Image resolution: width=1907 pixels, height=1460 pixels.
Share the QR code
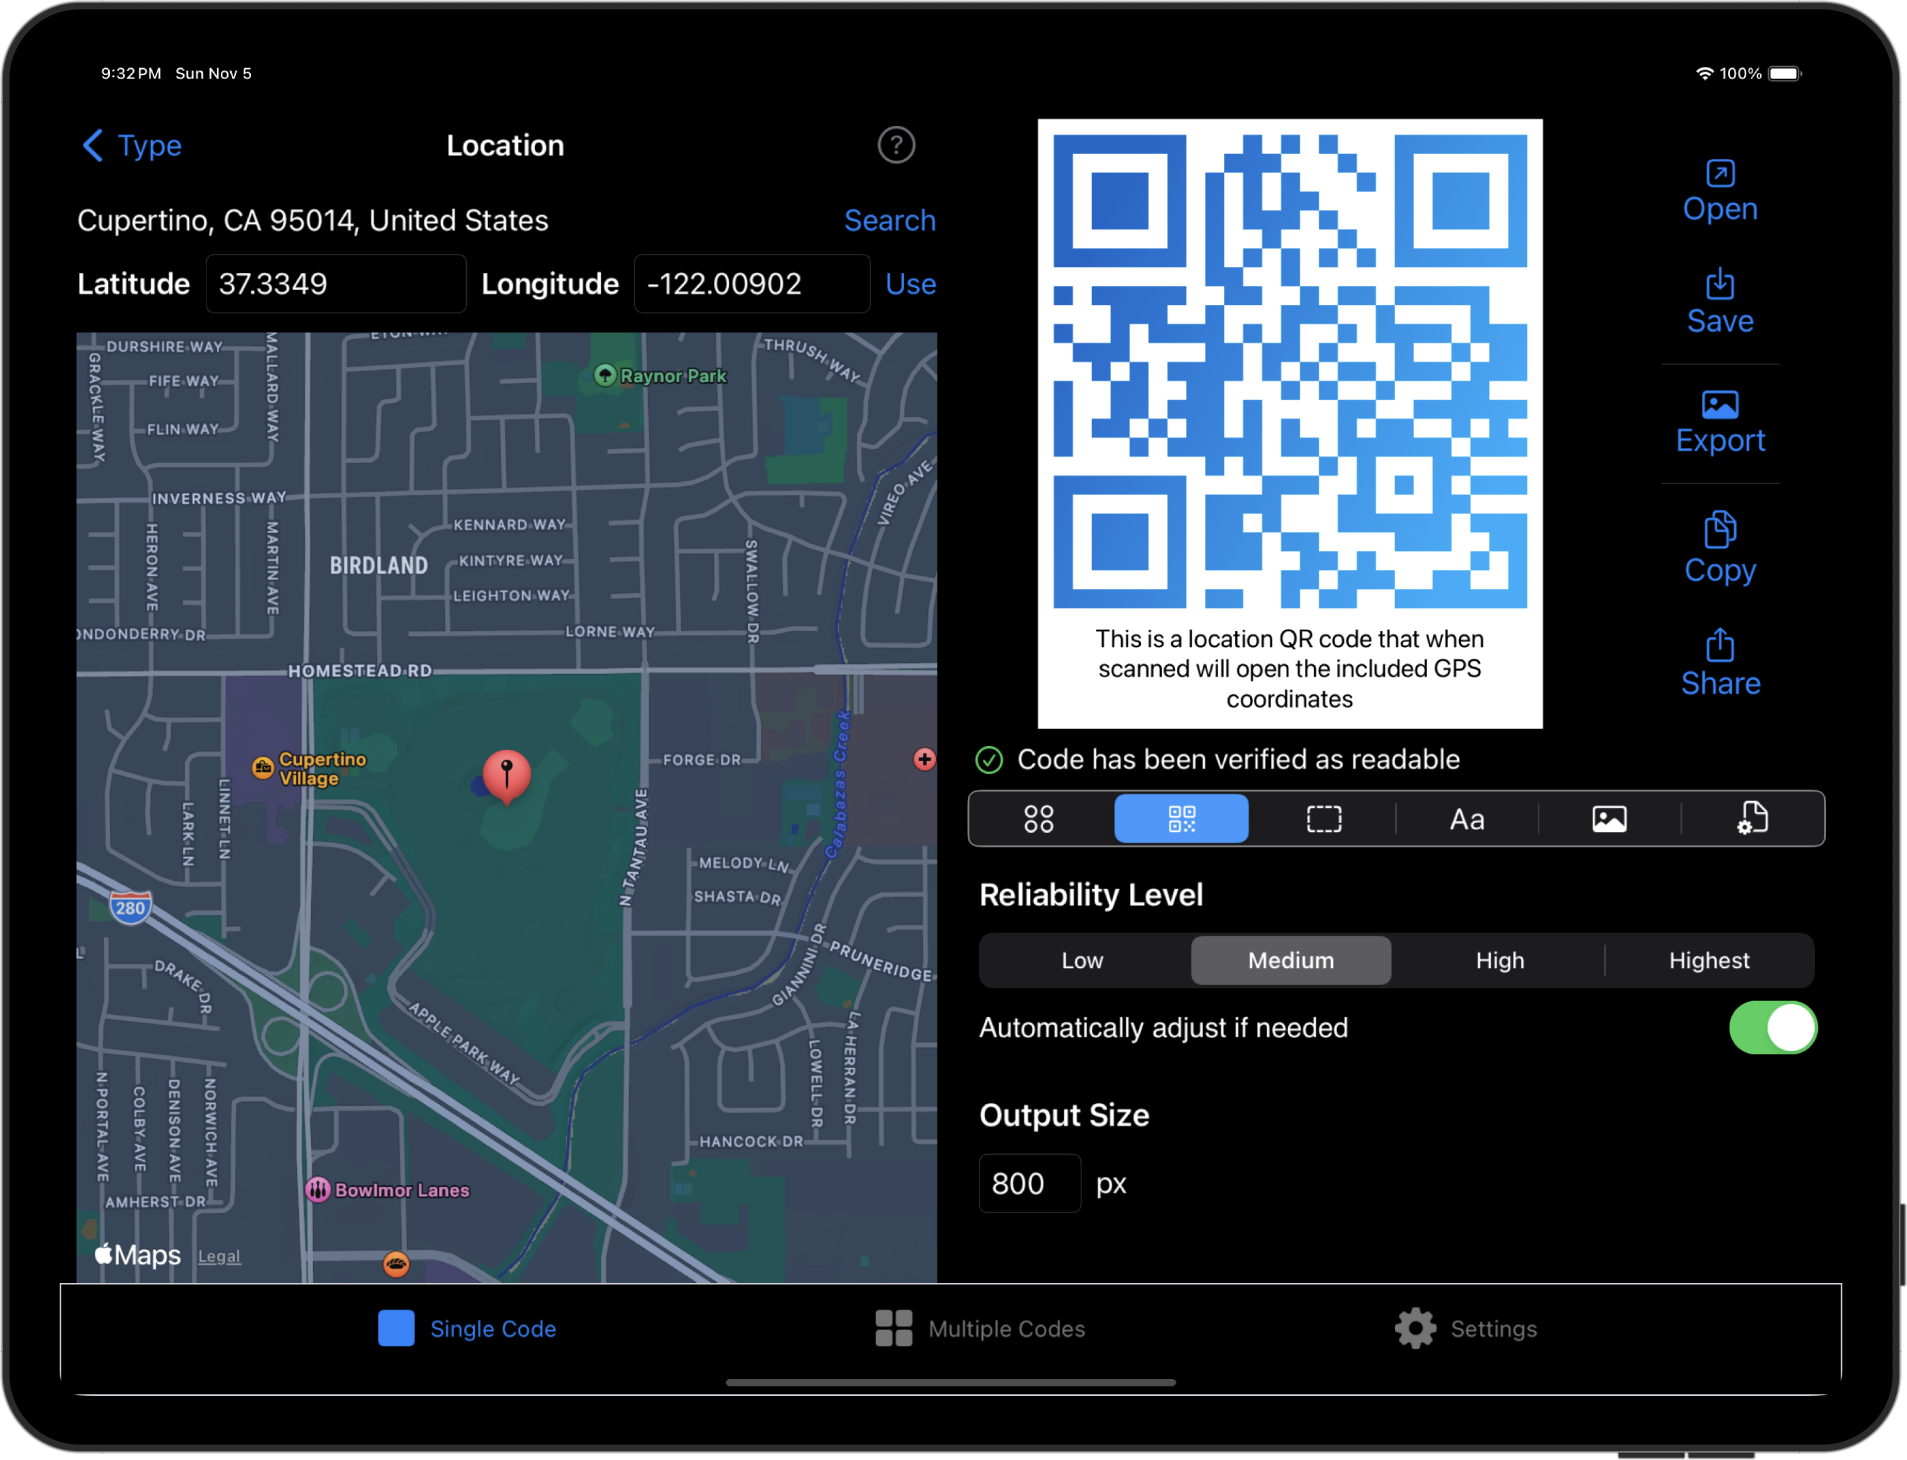[1719, 663]
